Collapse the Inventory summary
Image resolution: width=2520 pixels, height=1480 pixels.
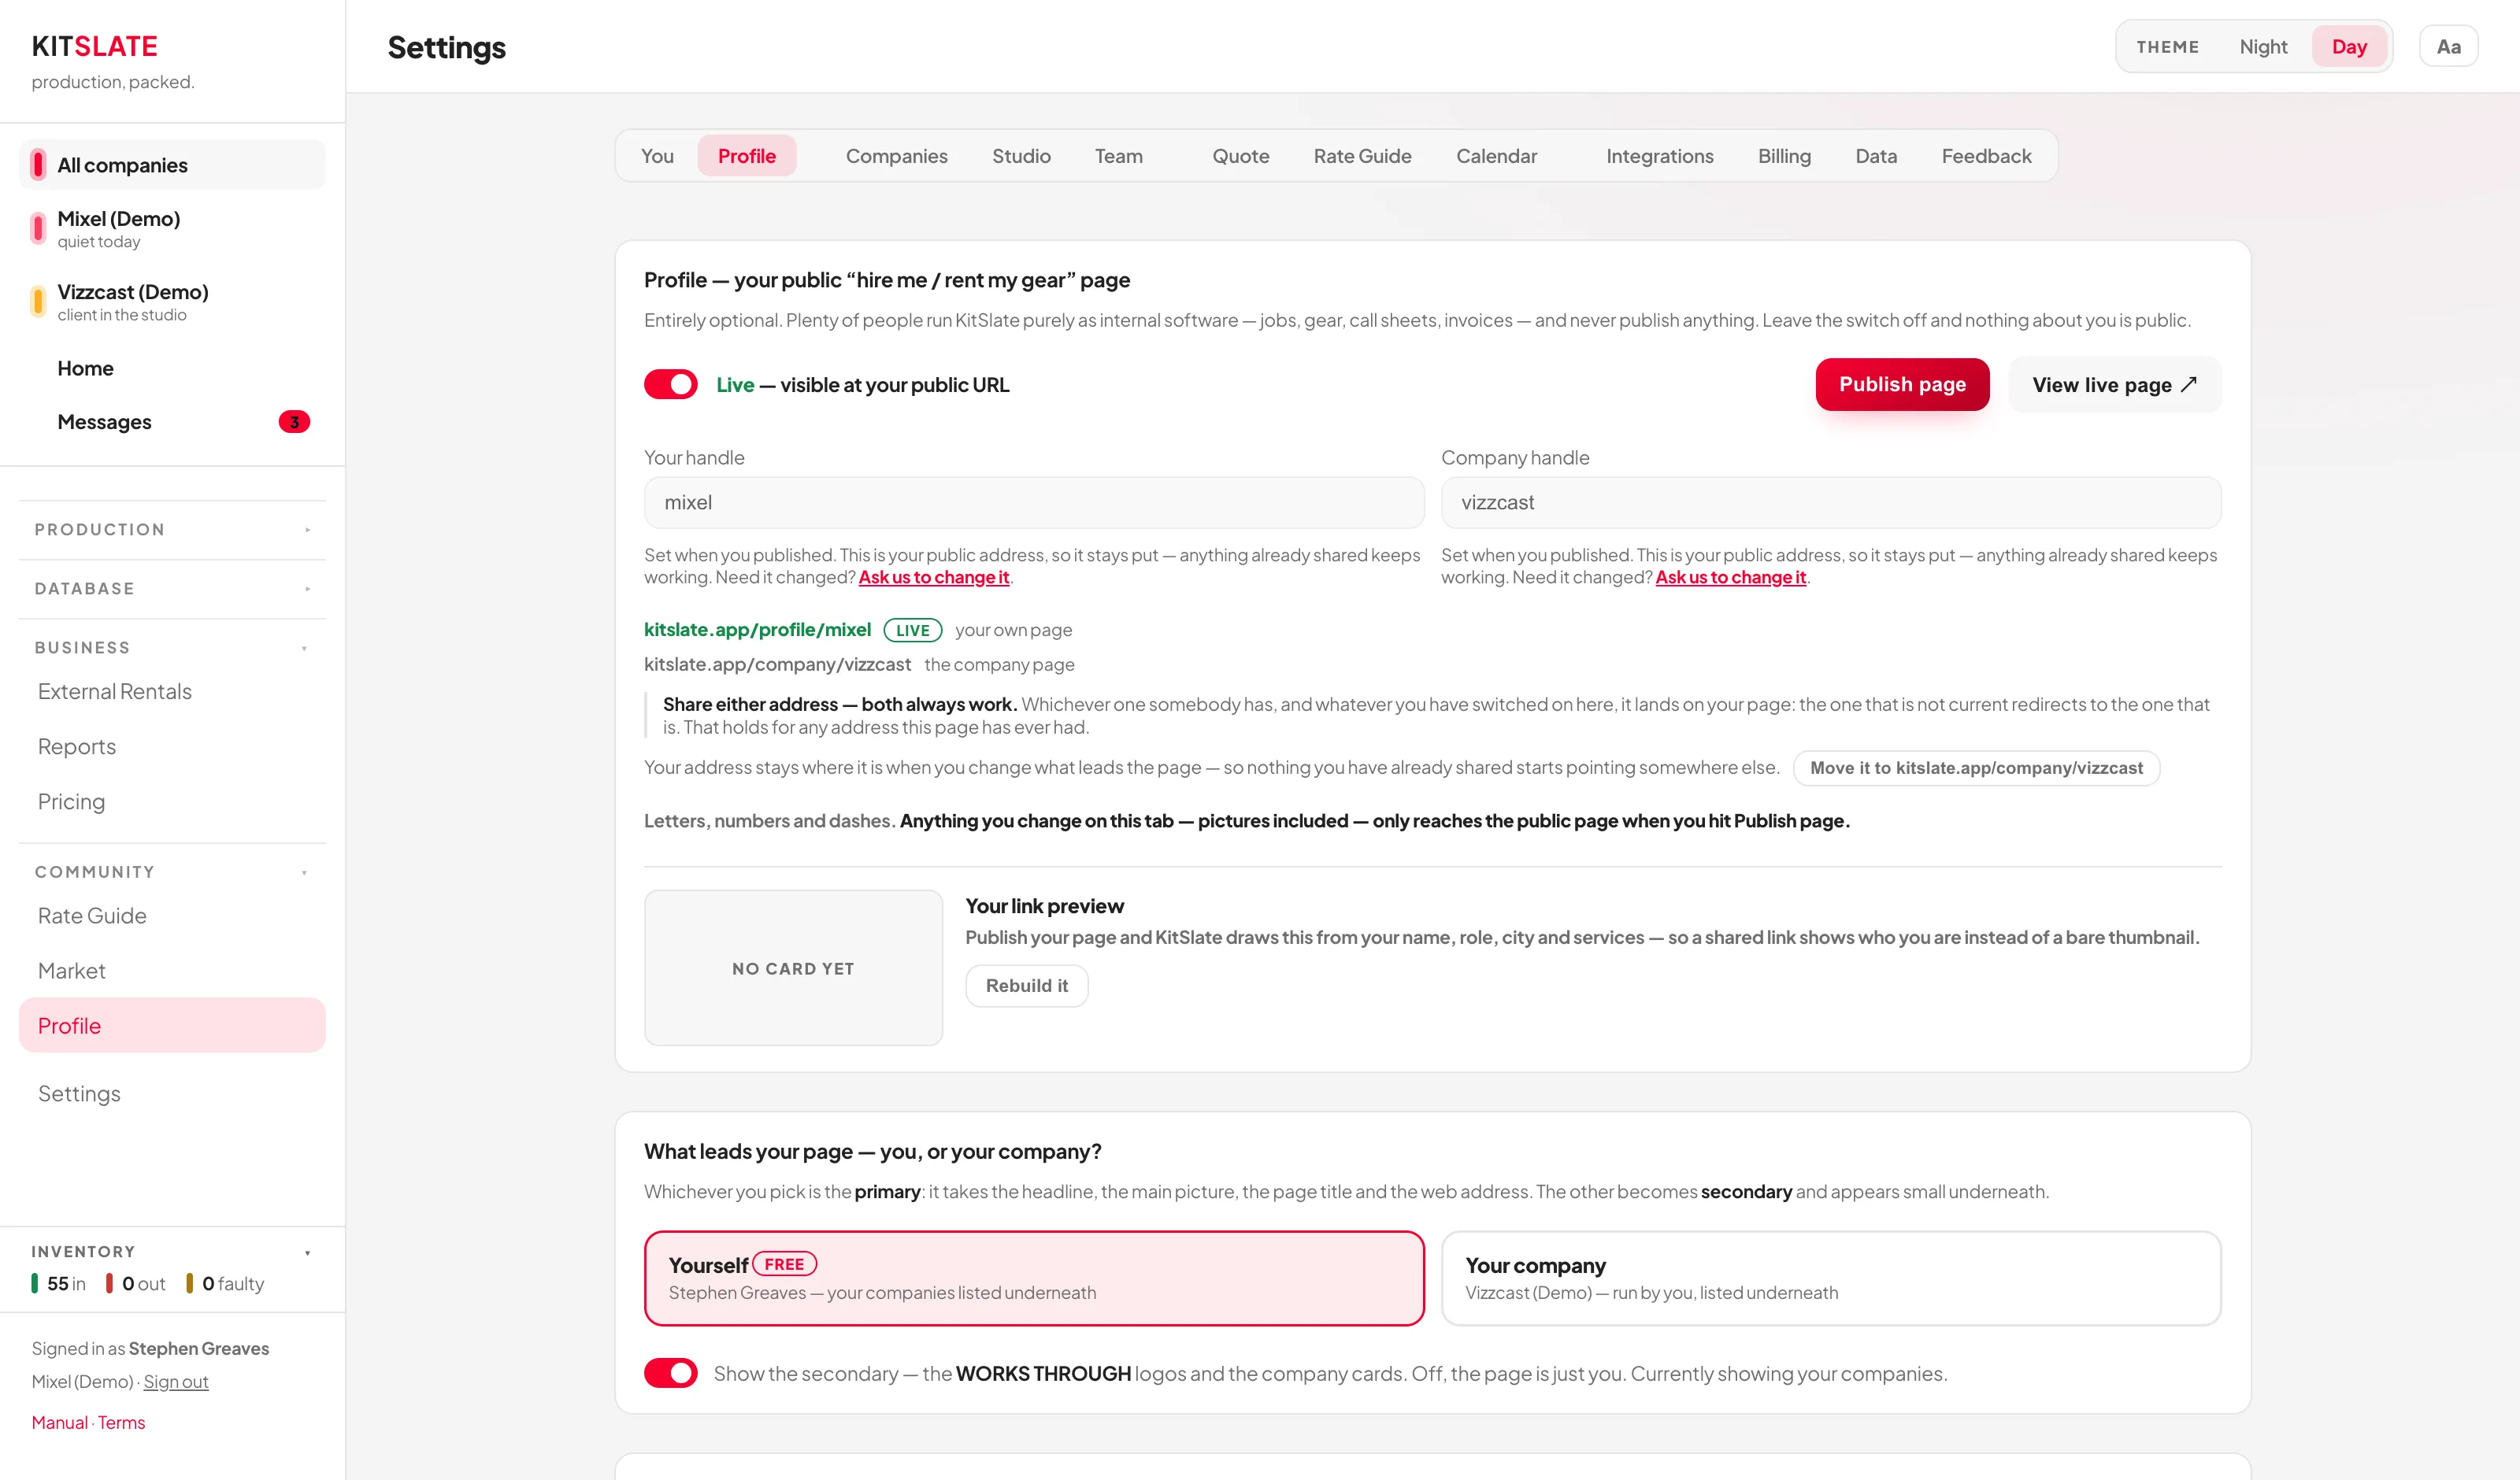pos(172,1252)
